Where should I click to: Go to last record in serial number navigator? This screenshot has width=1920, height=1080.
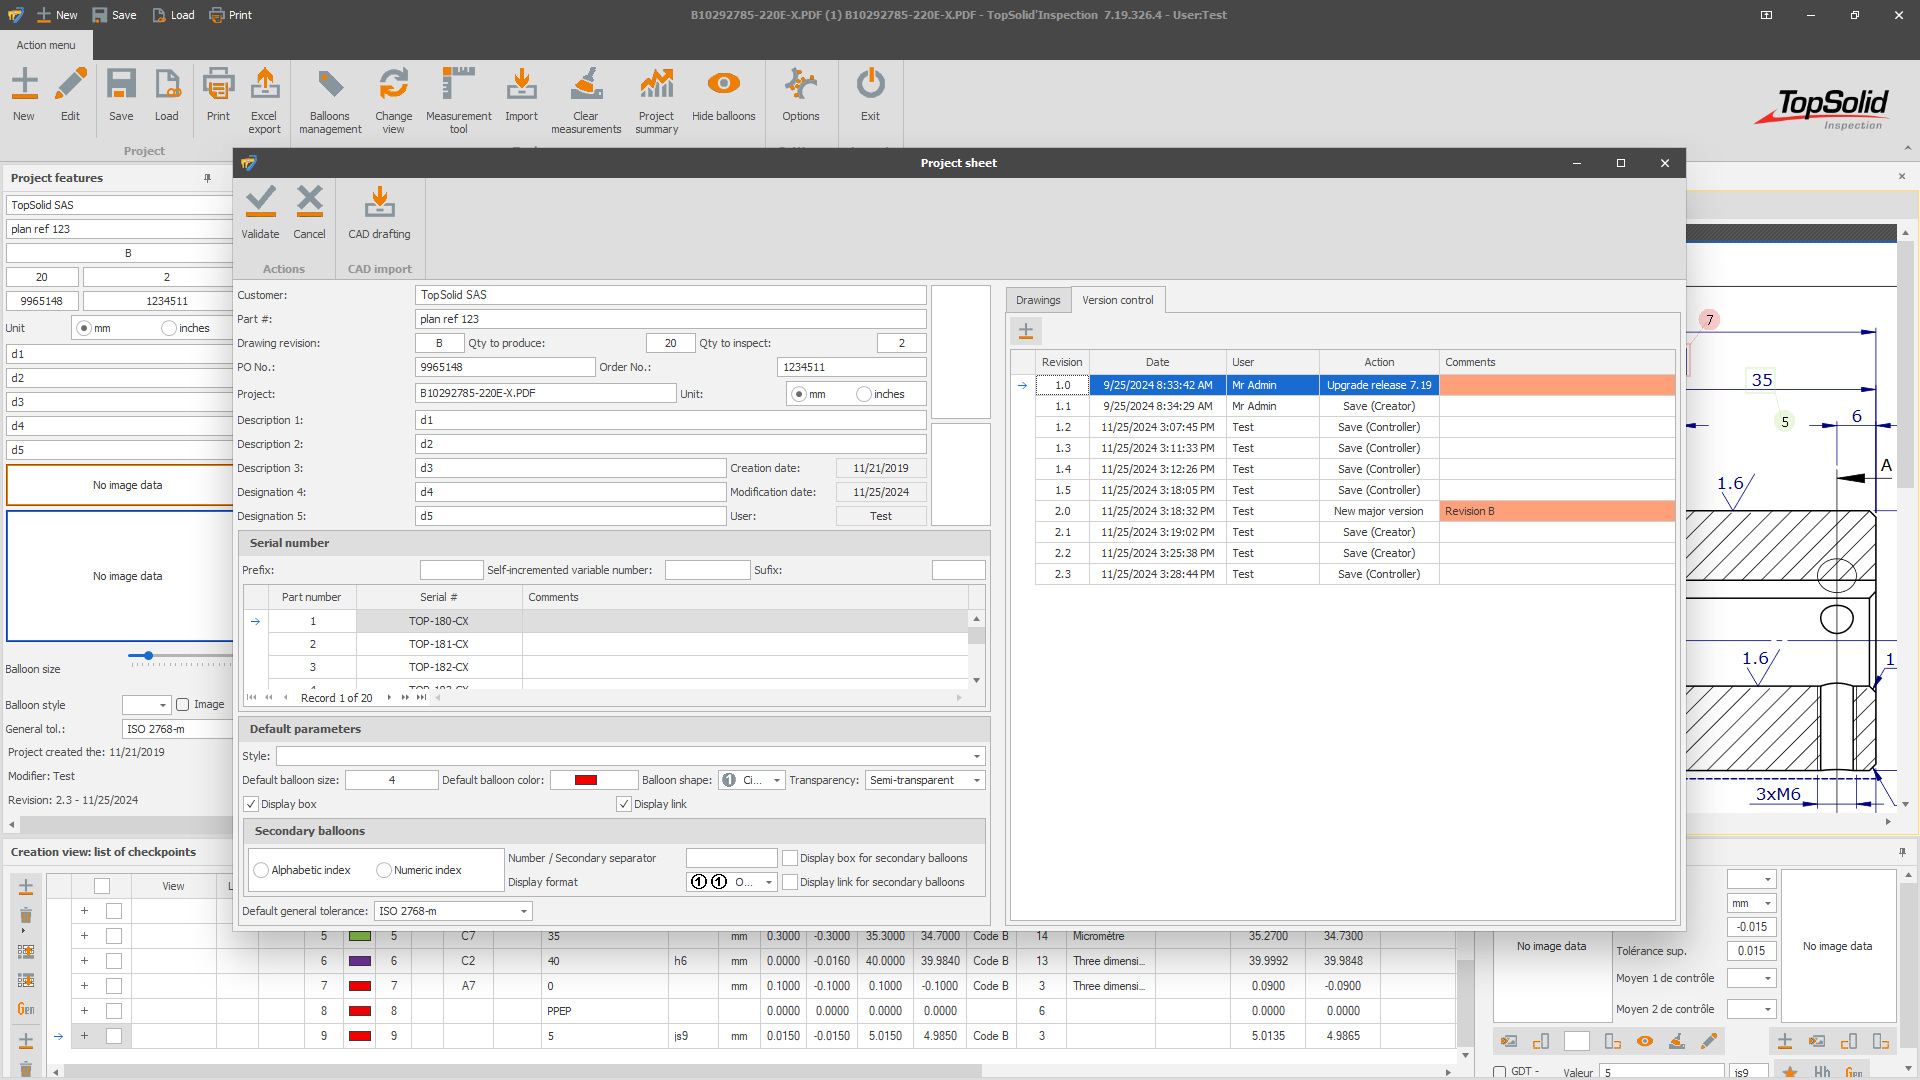(421, 698)
